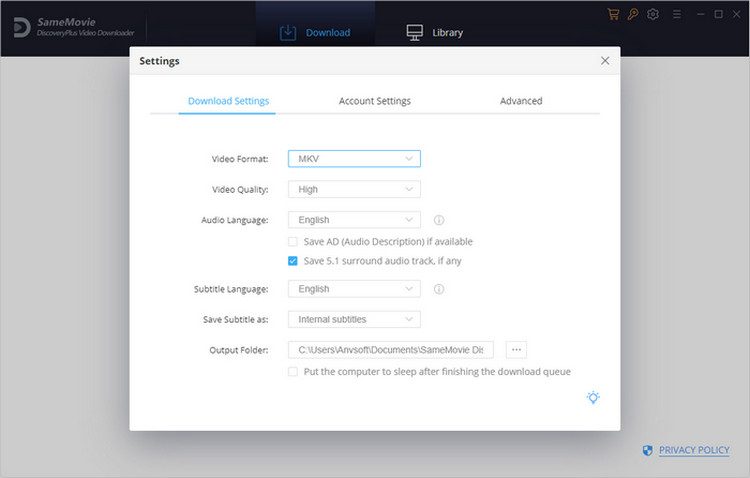Click the SameMovie logo icon

click(x=21, y=27)
